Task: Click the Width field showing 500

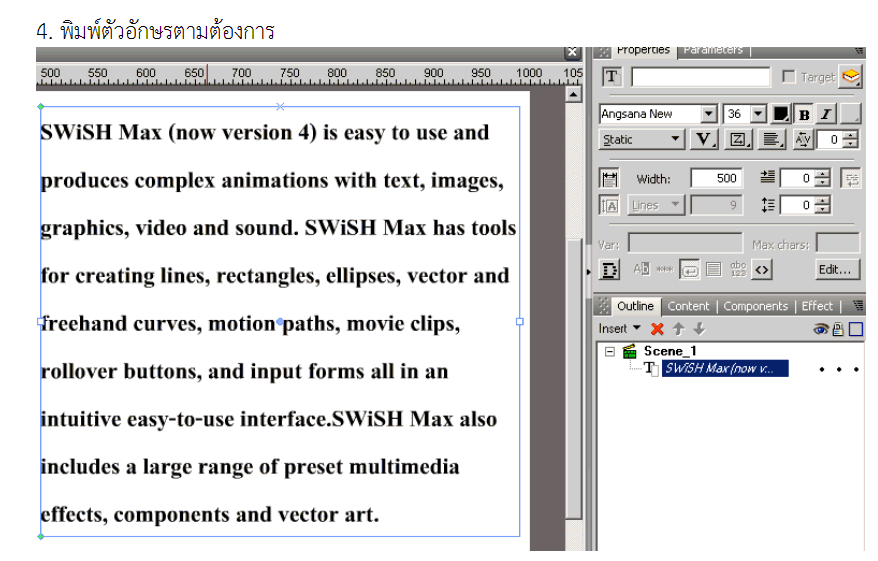Action: point(717,179)
